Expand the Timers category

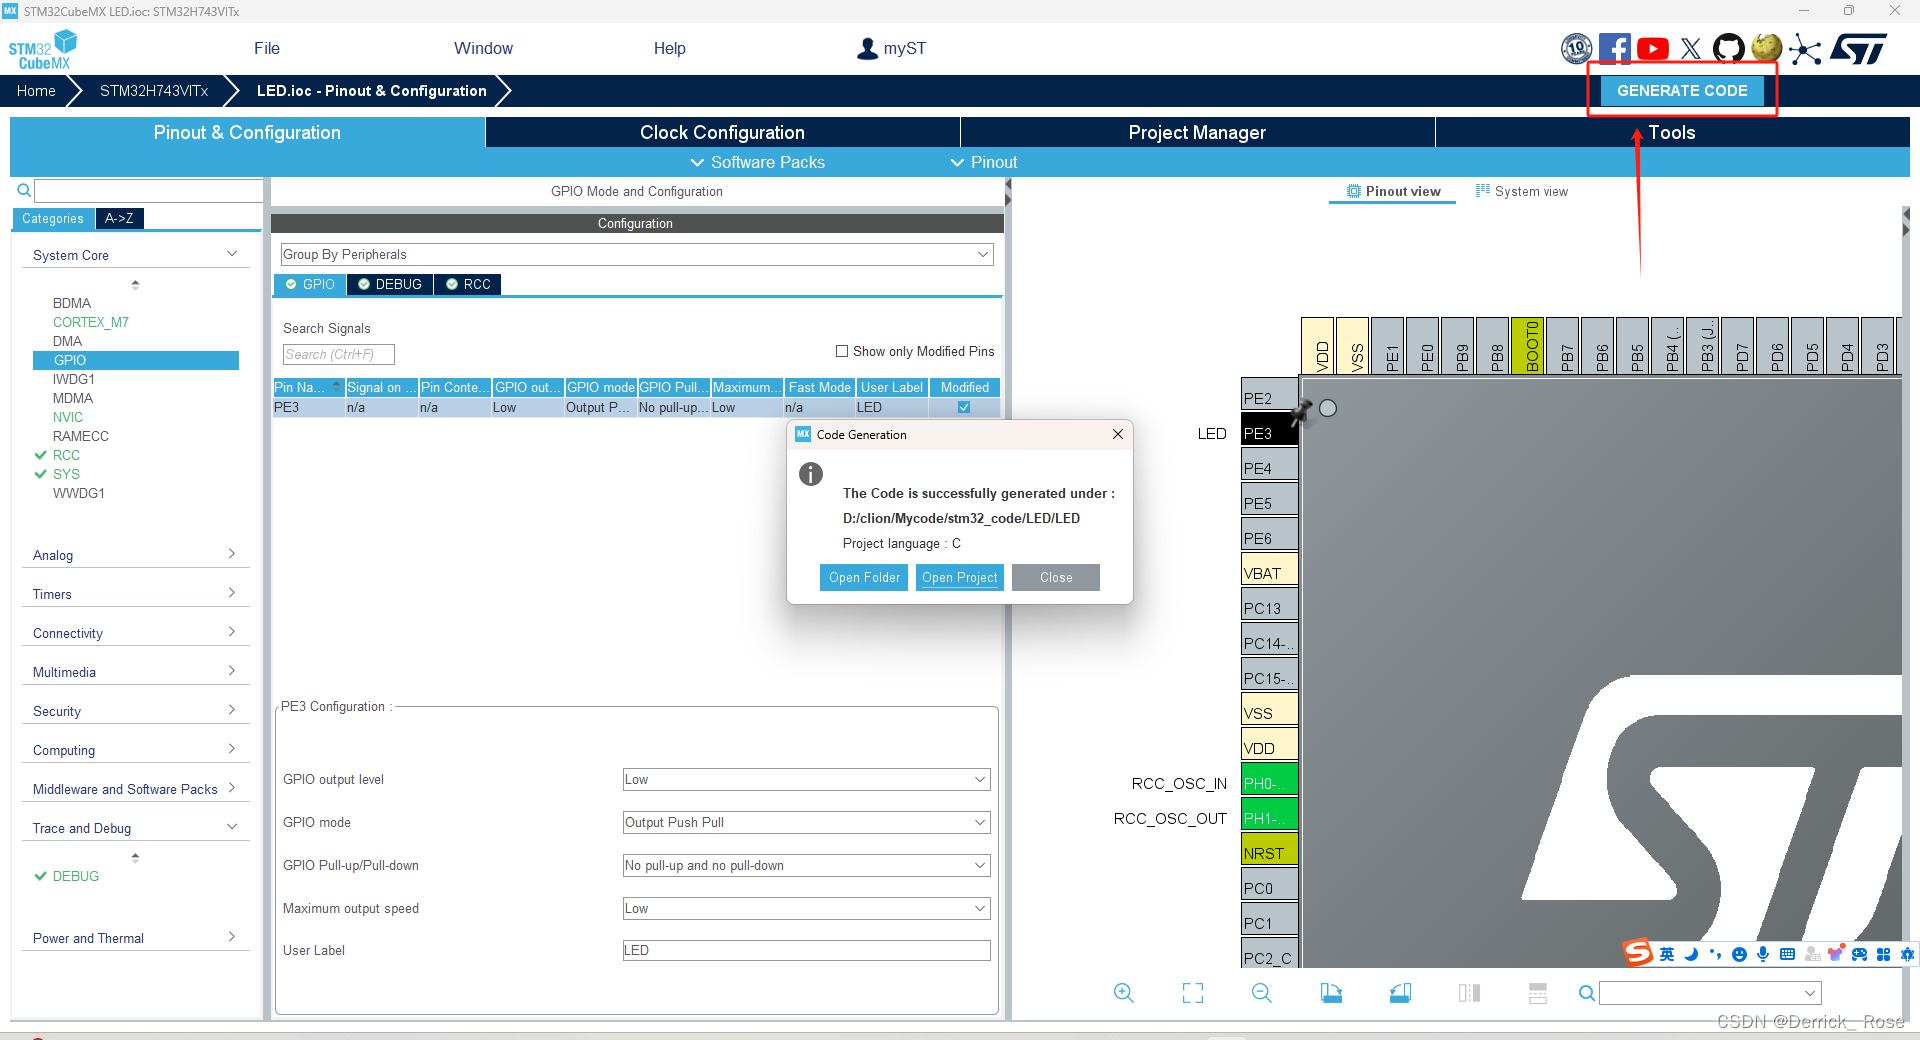tap(135, 594)
